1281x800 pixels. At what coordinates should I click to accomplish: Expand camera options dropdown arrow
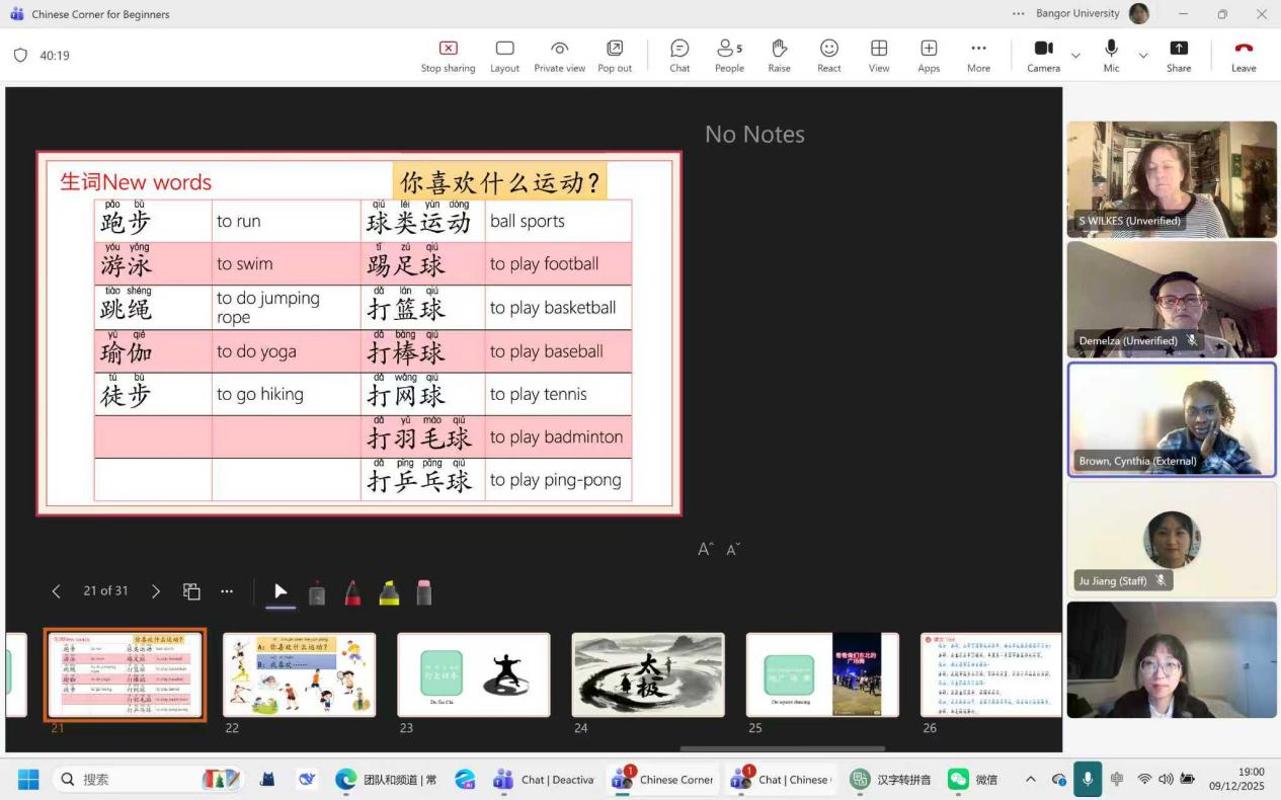coord(1076,56)
